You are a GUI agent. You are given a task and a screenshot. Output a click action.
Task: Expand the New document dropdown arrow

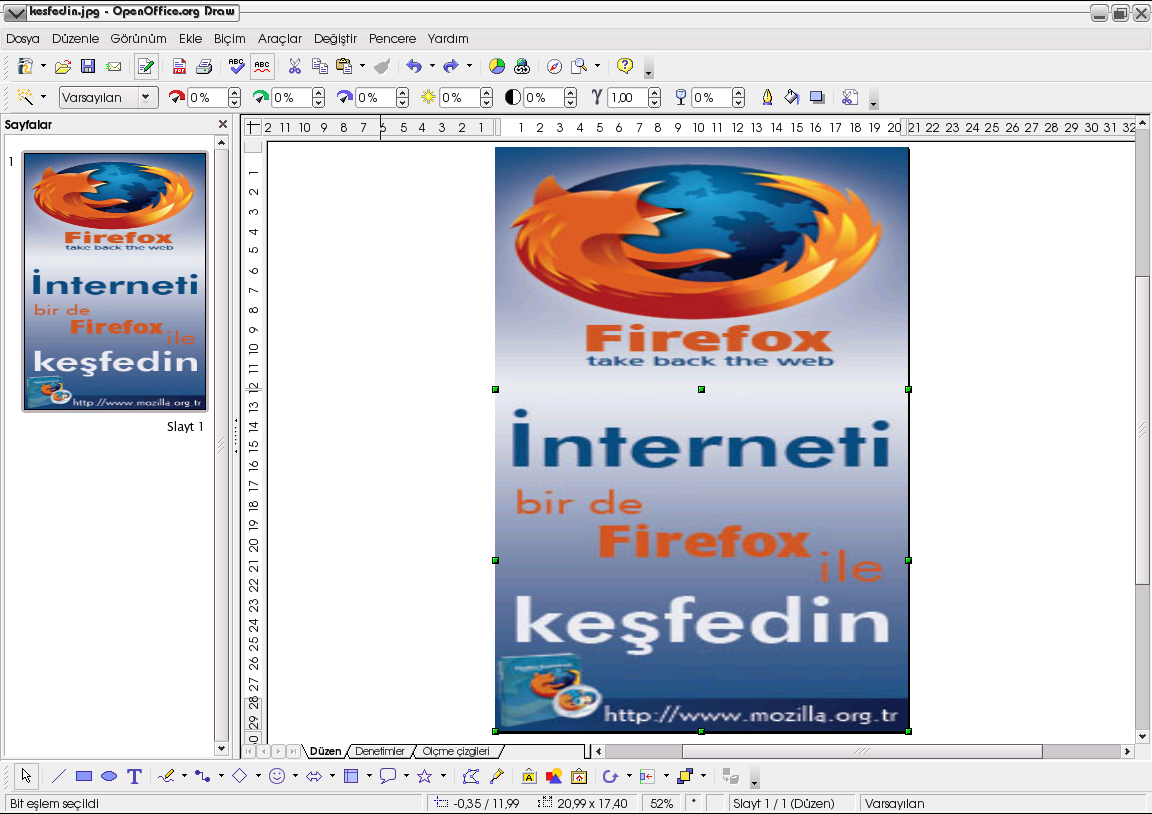point(43,66)
